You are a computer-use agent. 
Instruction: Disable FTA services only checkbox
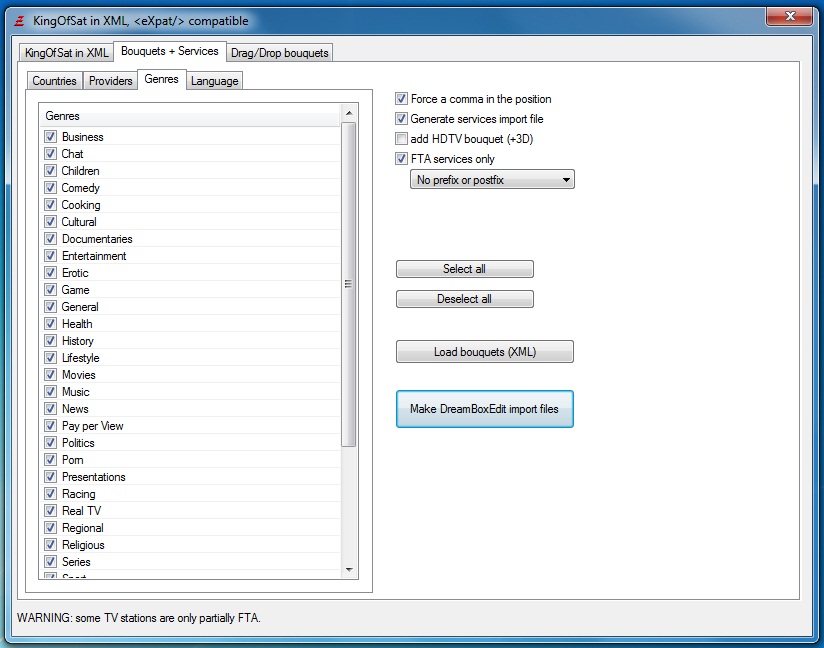coord(401,159)
